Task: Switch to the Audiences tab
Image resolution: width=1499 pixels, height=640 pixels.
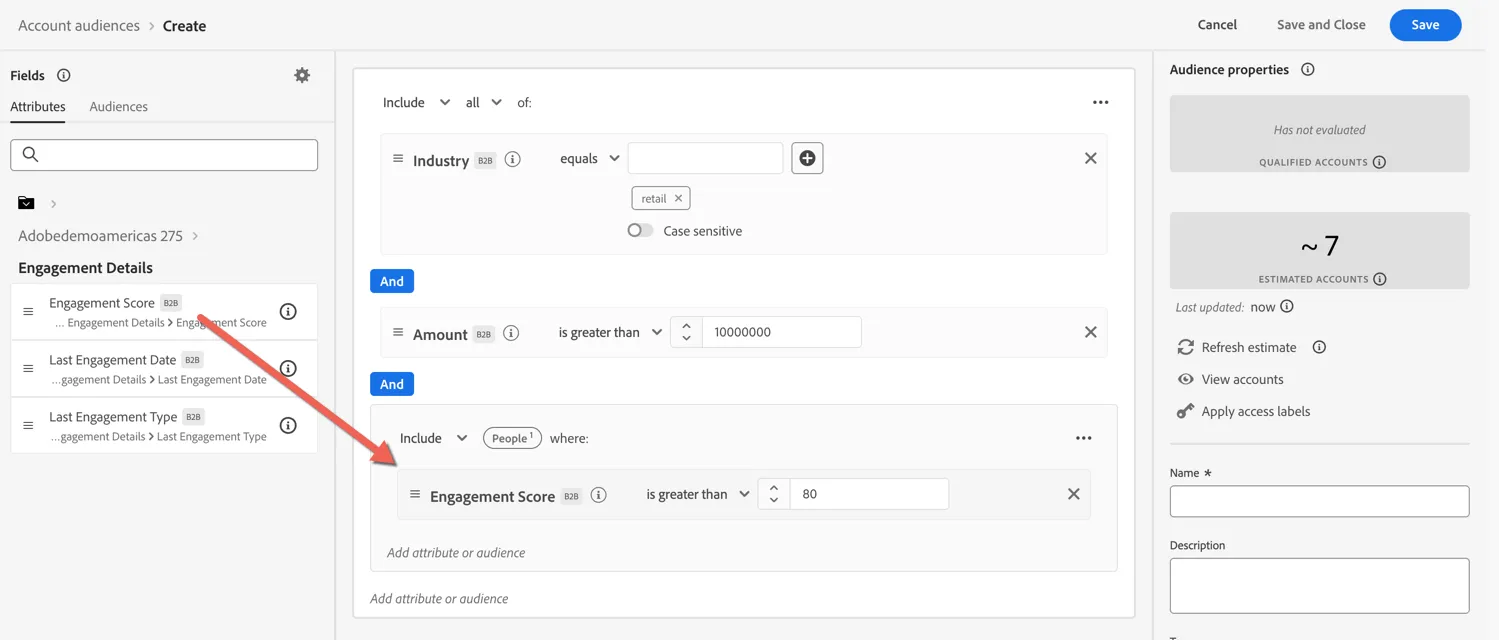Action: tap(118, 106)
